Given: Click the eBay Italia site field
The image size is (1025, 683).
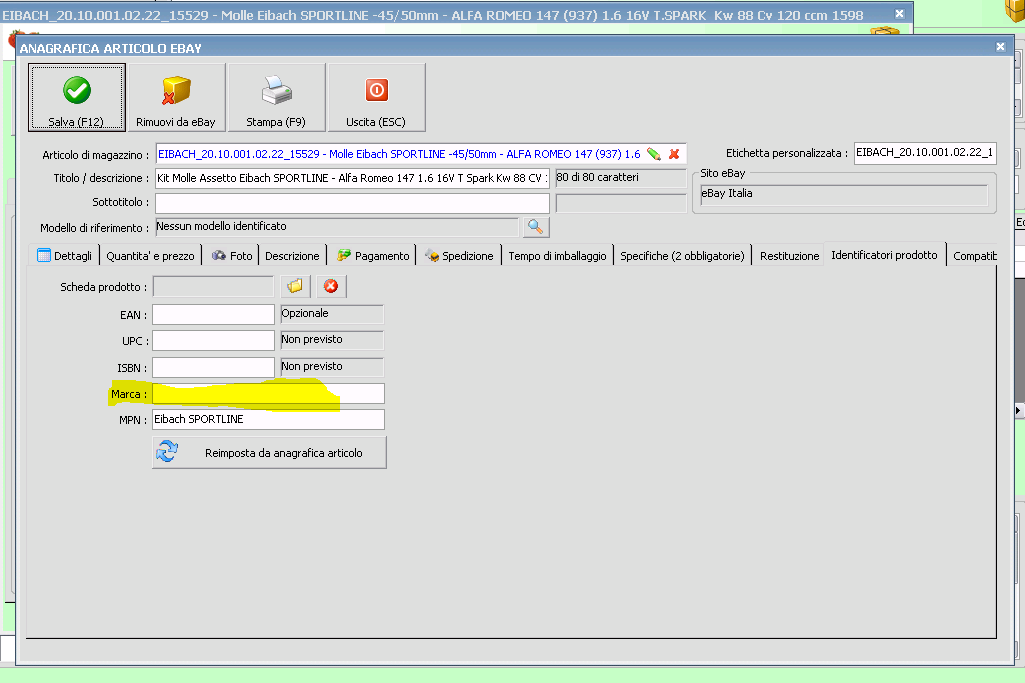Looking at the screenshot, I should pyautogui.click(x=844, y=194).
